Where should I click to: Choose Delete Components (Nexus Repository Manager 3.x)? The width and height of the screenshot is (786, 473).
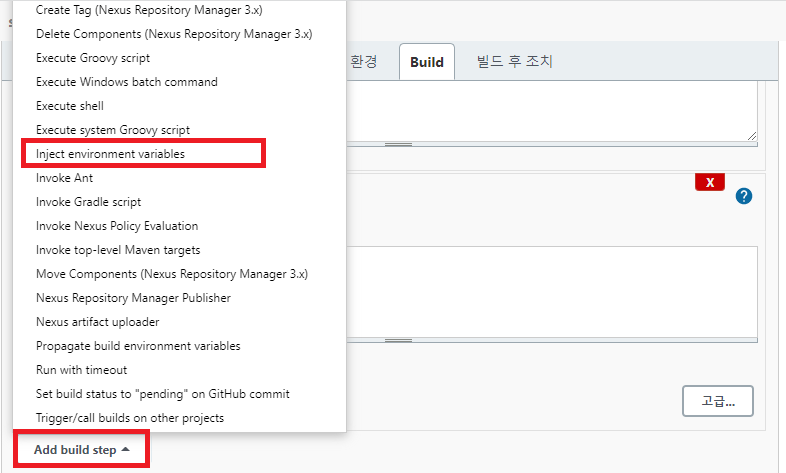(x=174, y=34)
